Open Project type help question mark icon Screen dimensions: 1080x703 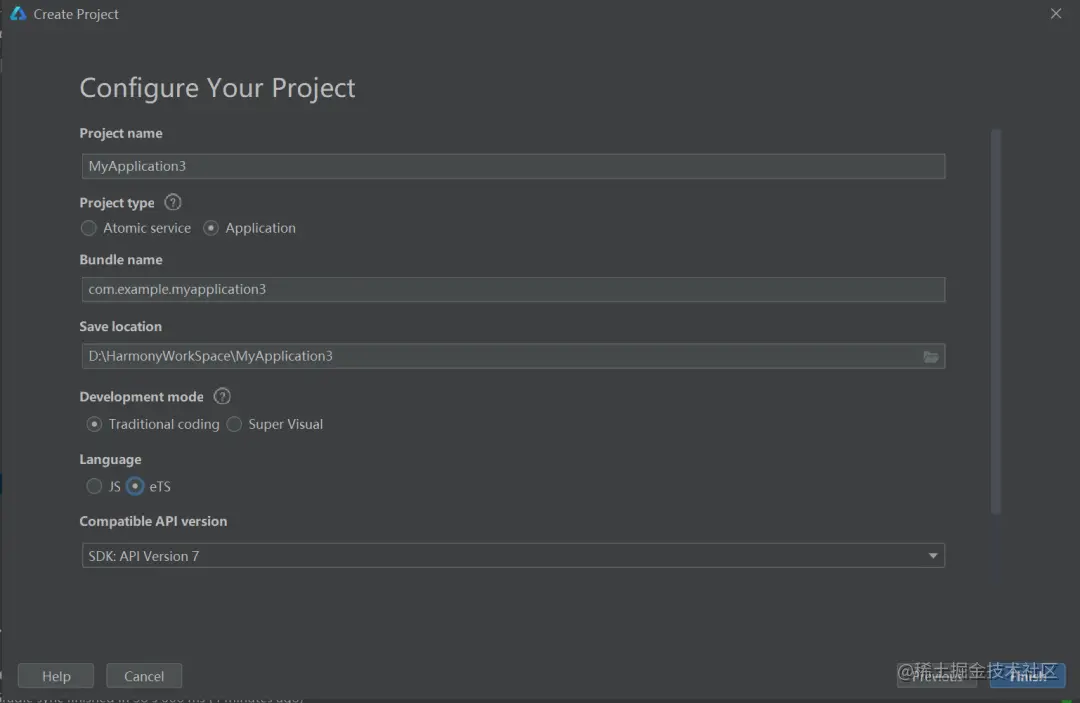173,202
